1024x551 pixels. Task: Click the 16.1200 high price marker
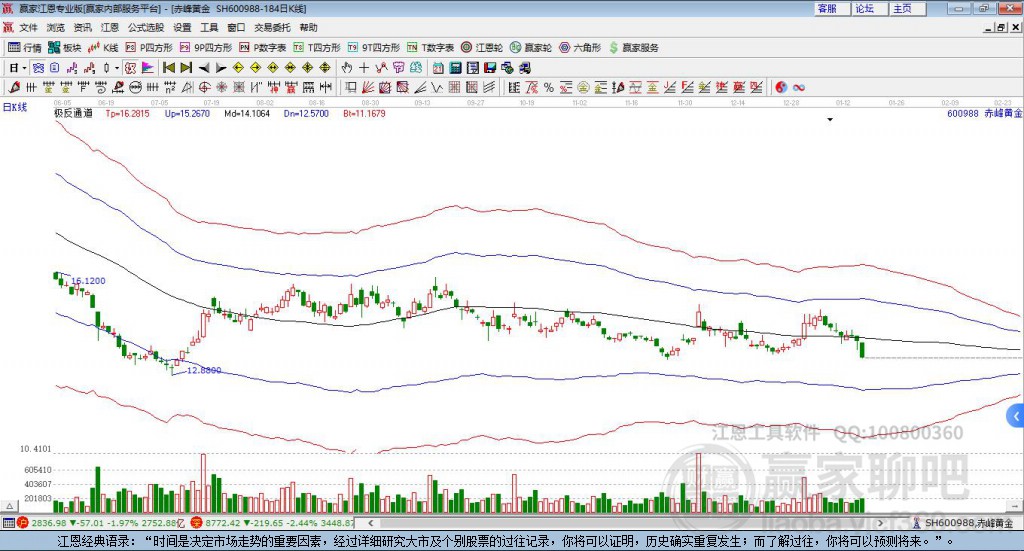pos(88,281)
